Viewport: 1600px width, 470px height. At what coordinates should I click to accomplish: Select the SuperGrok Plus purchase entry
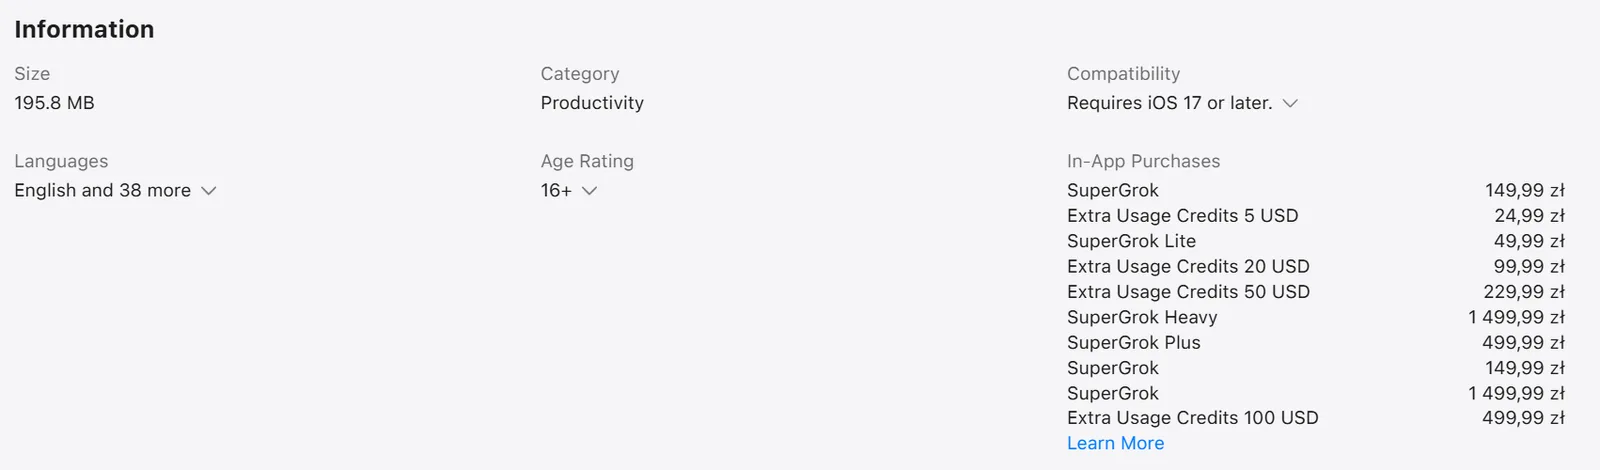click(1316, 342)
